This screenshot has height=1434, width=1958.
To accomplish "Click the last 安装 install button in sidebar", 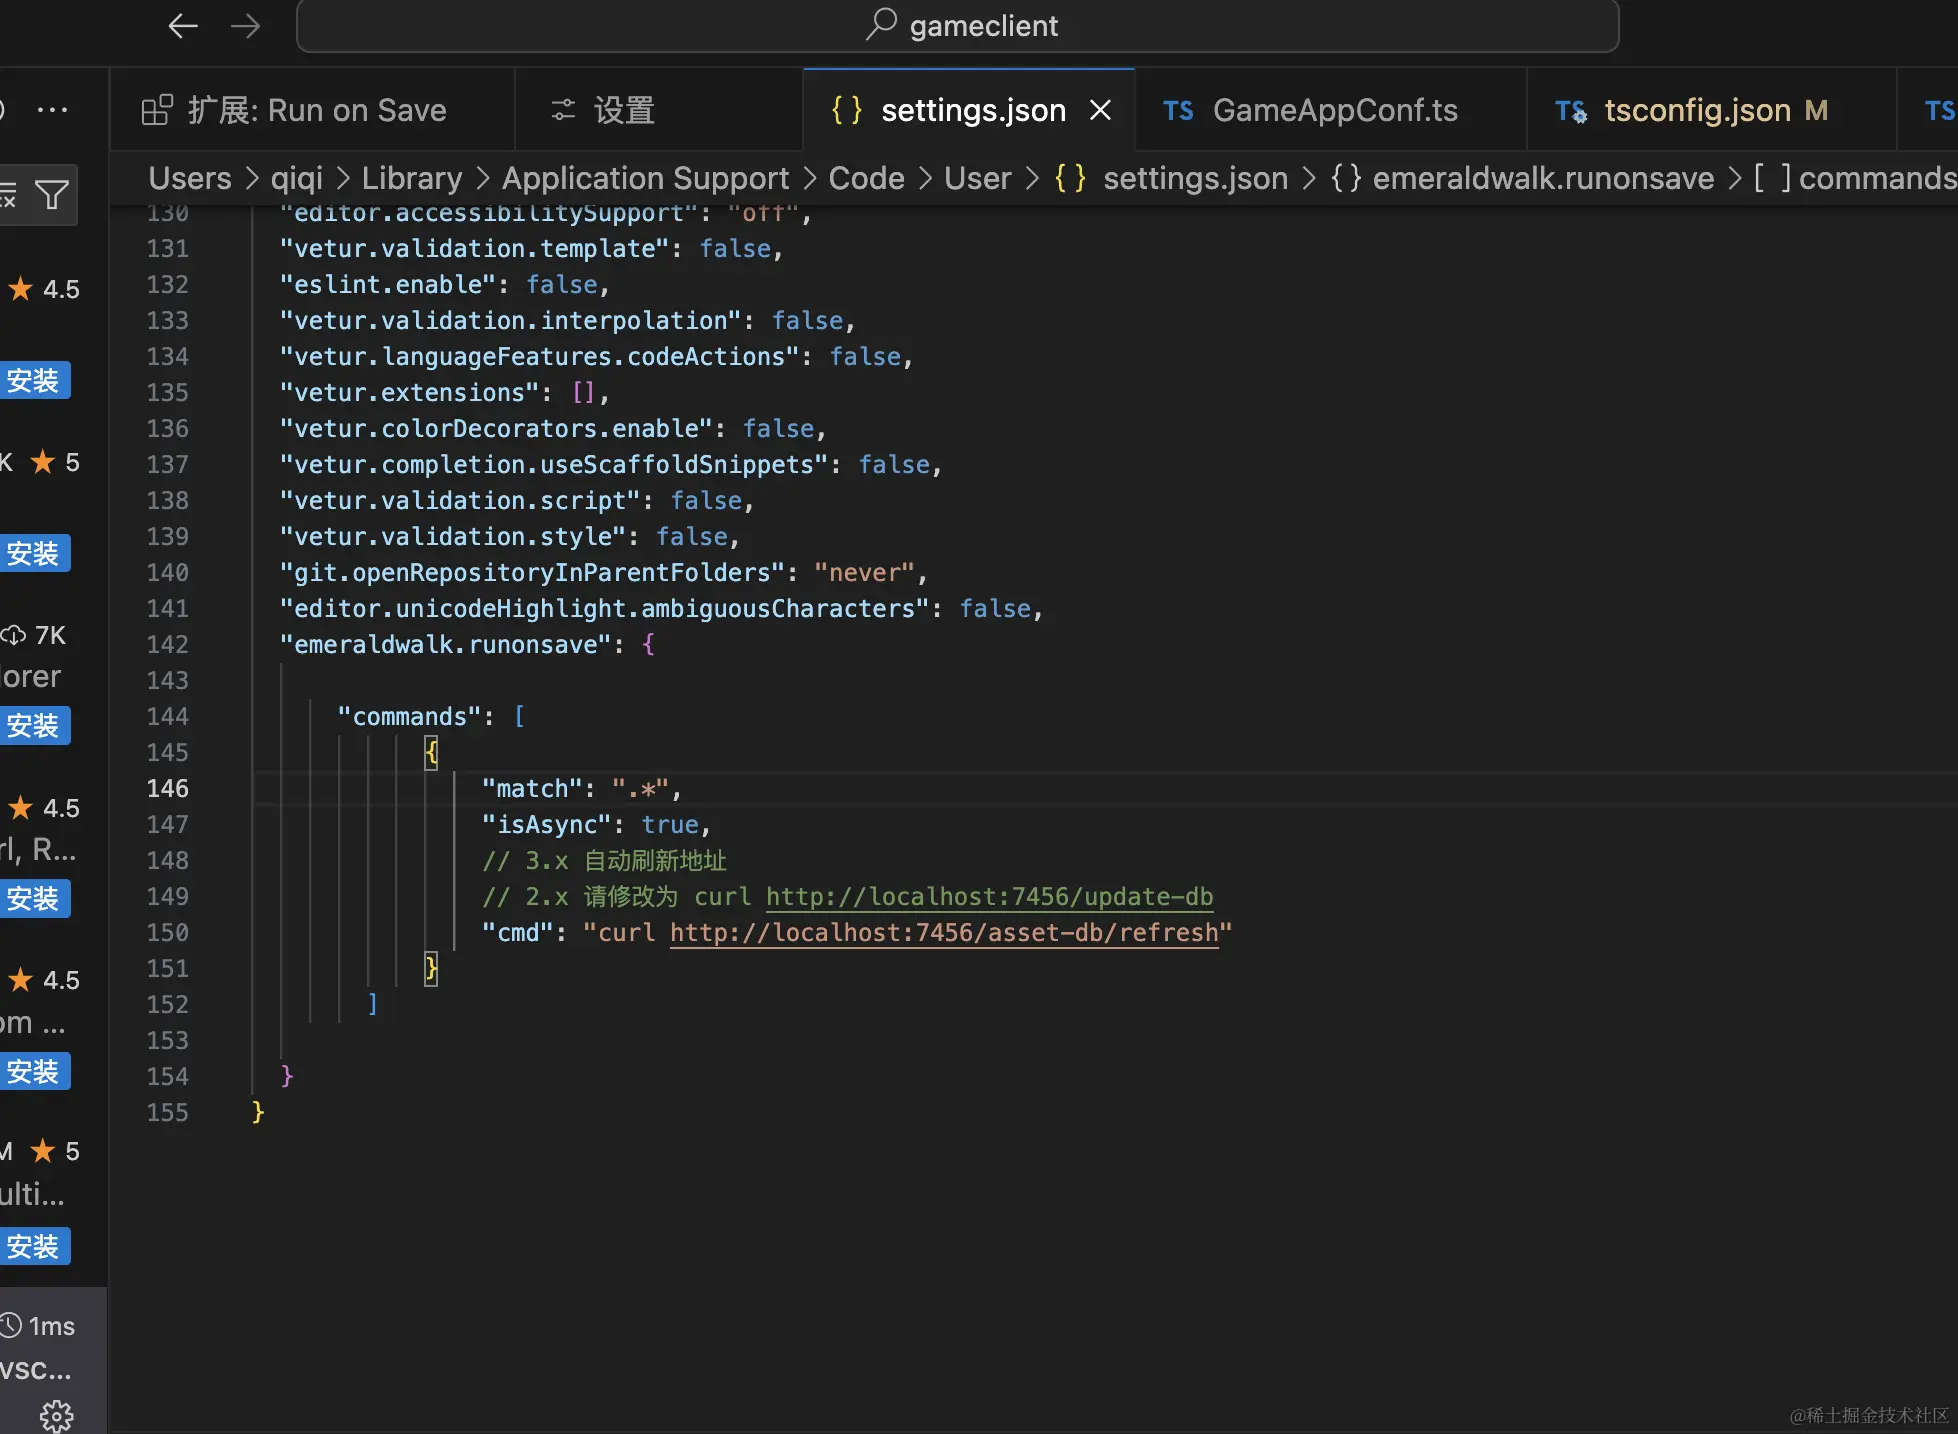I will tap(34, 1246).
